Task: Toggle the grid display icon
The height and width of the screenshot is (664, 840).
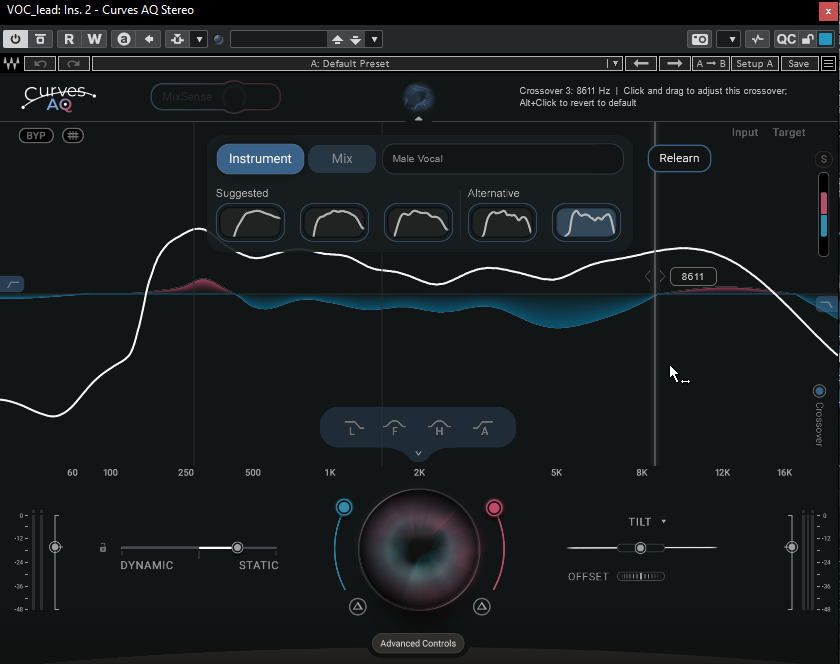Action: (x=73, y=136)
